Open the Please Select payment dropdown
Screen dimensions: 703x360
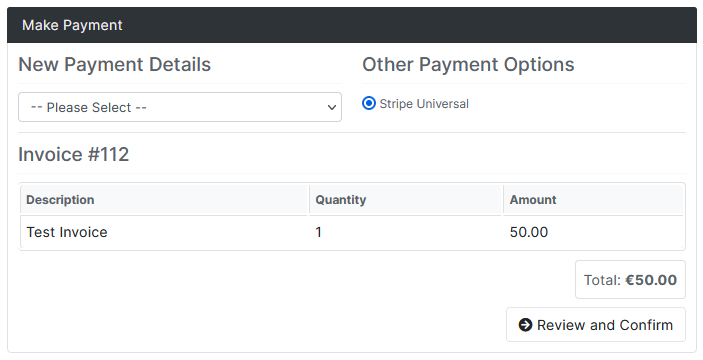click(x=180, y=107)
